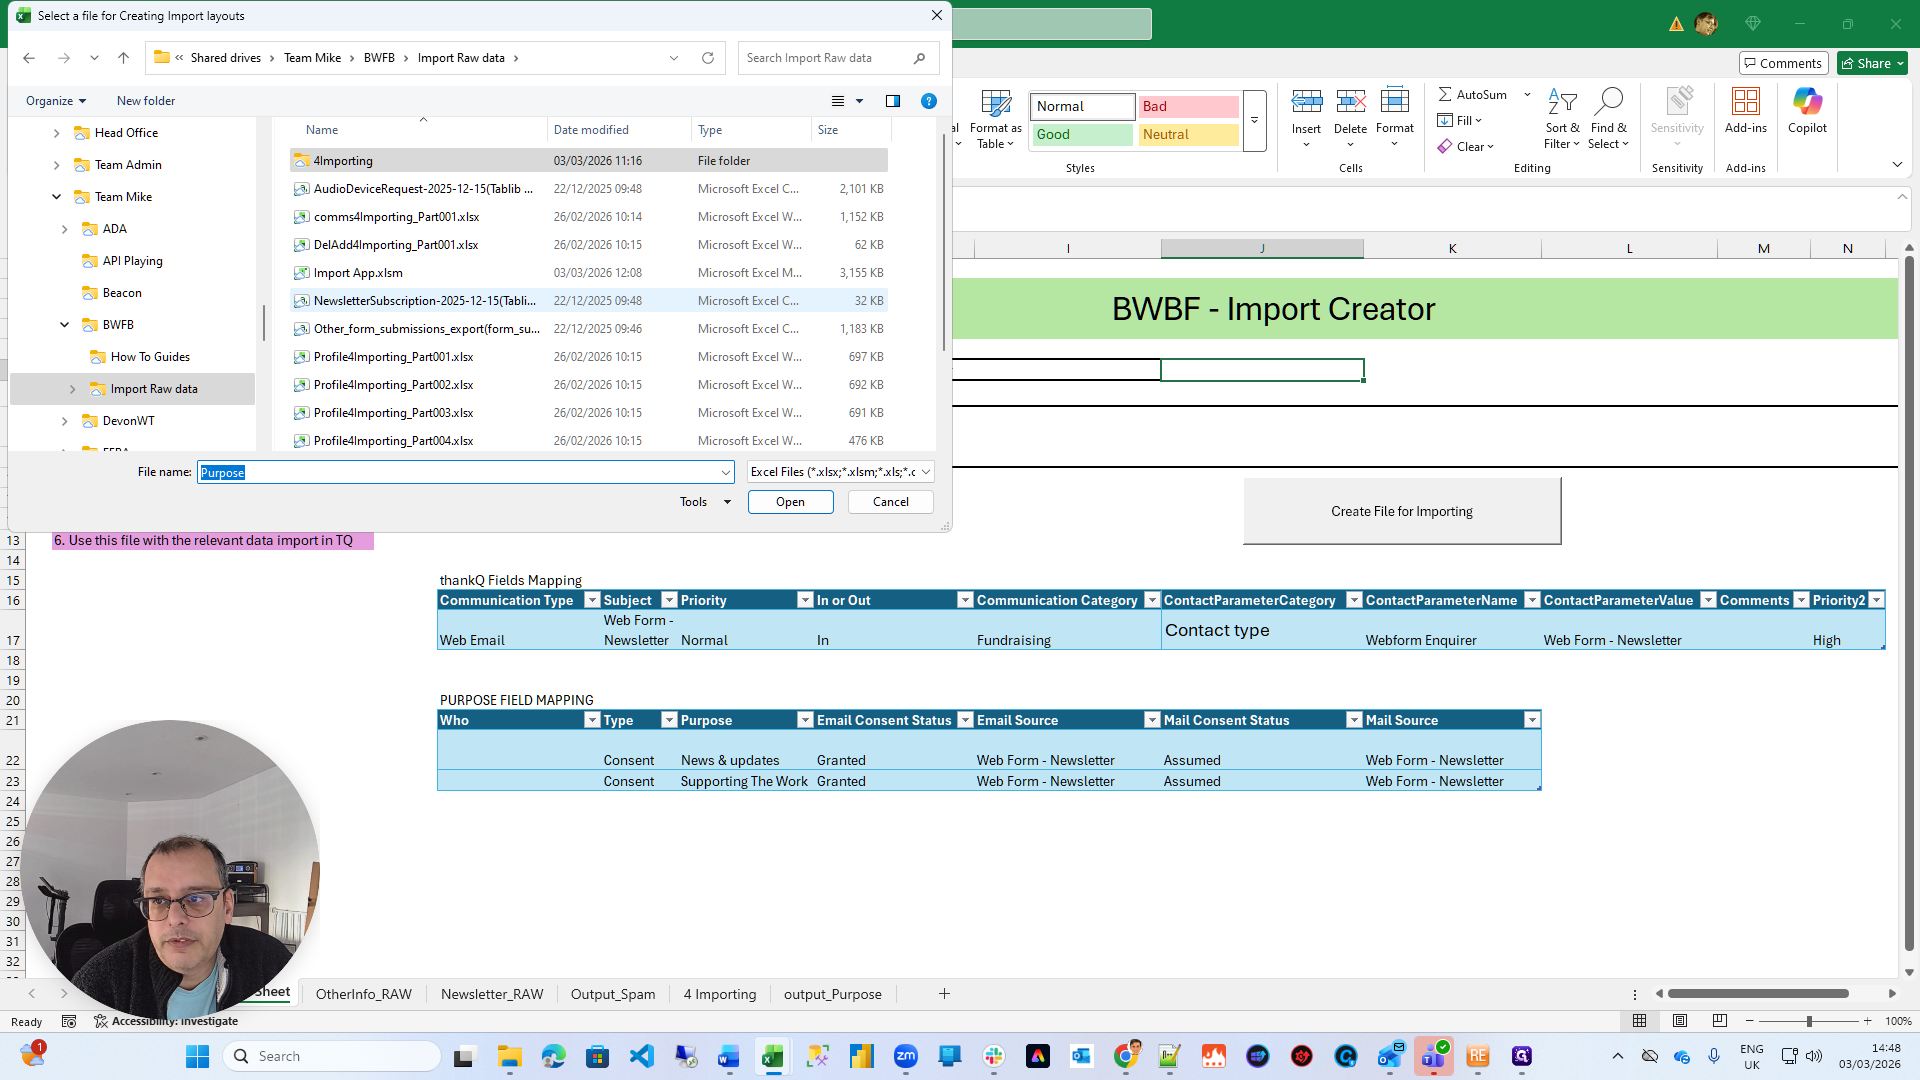Open the Purpose column filter dropdown
The width and height of the screenshot is (1920, 1080).
[804, 720]
